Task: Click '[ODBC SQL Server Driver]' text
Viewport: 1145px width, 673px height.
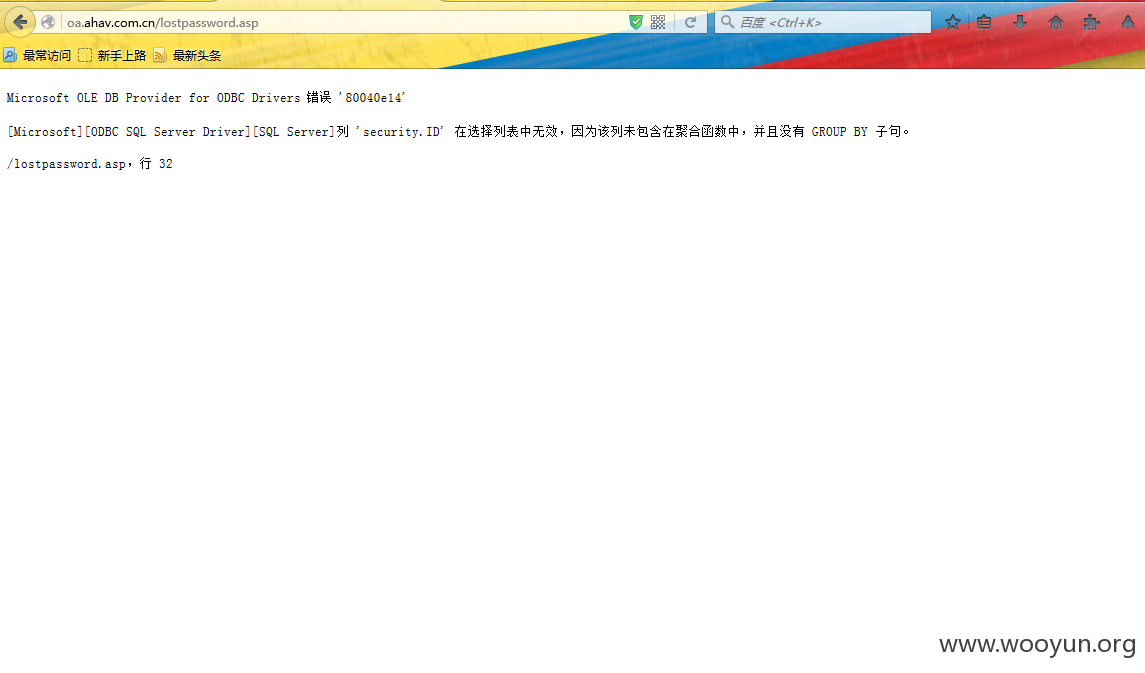Action: [168, 132]
